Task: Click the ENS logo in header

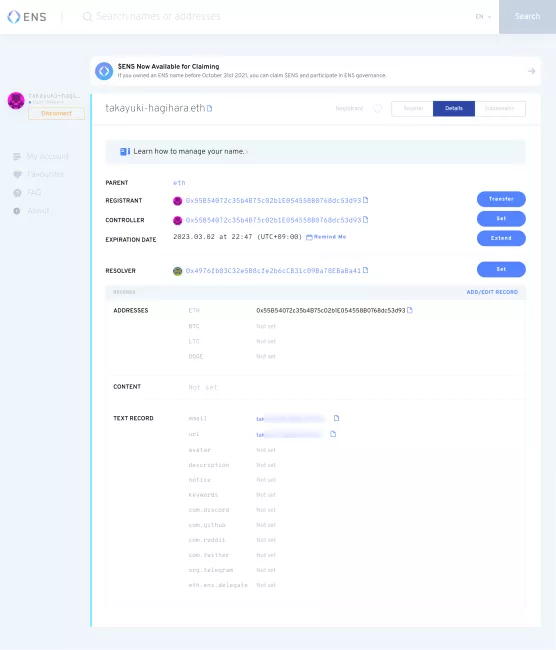Action: [27, 17]
